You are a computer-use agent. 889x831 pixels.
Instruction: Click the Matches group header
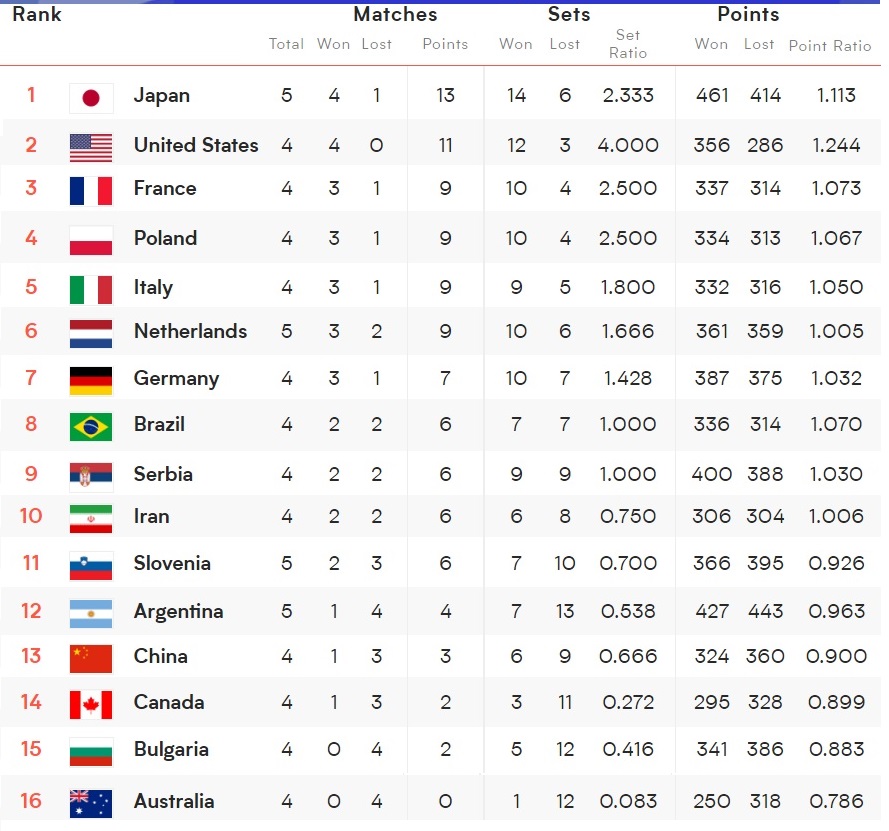(395, 14)
